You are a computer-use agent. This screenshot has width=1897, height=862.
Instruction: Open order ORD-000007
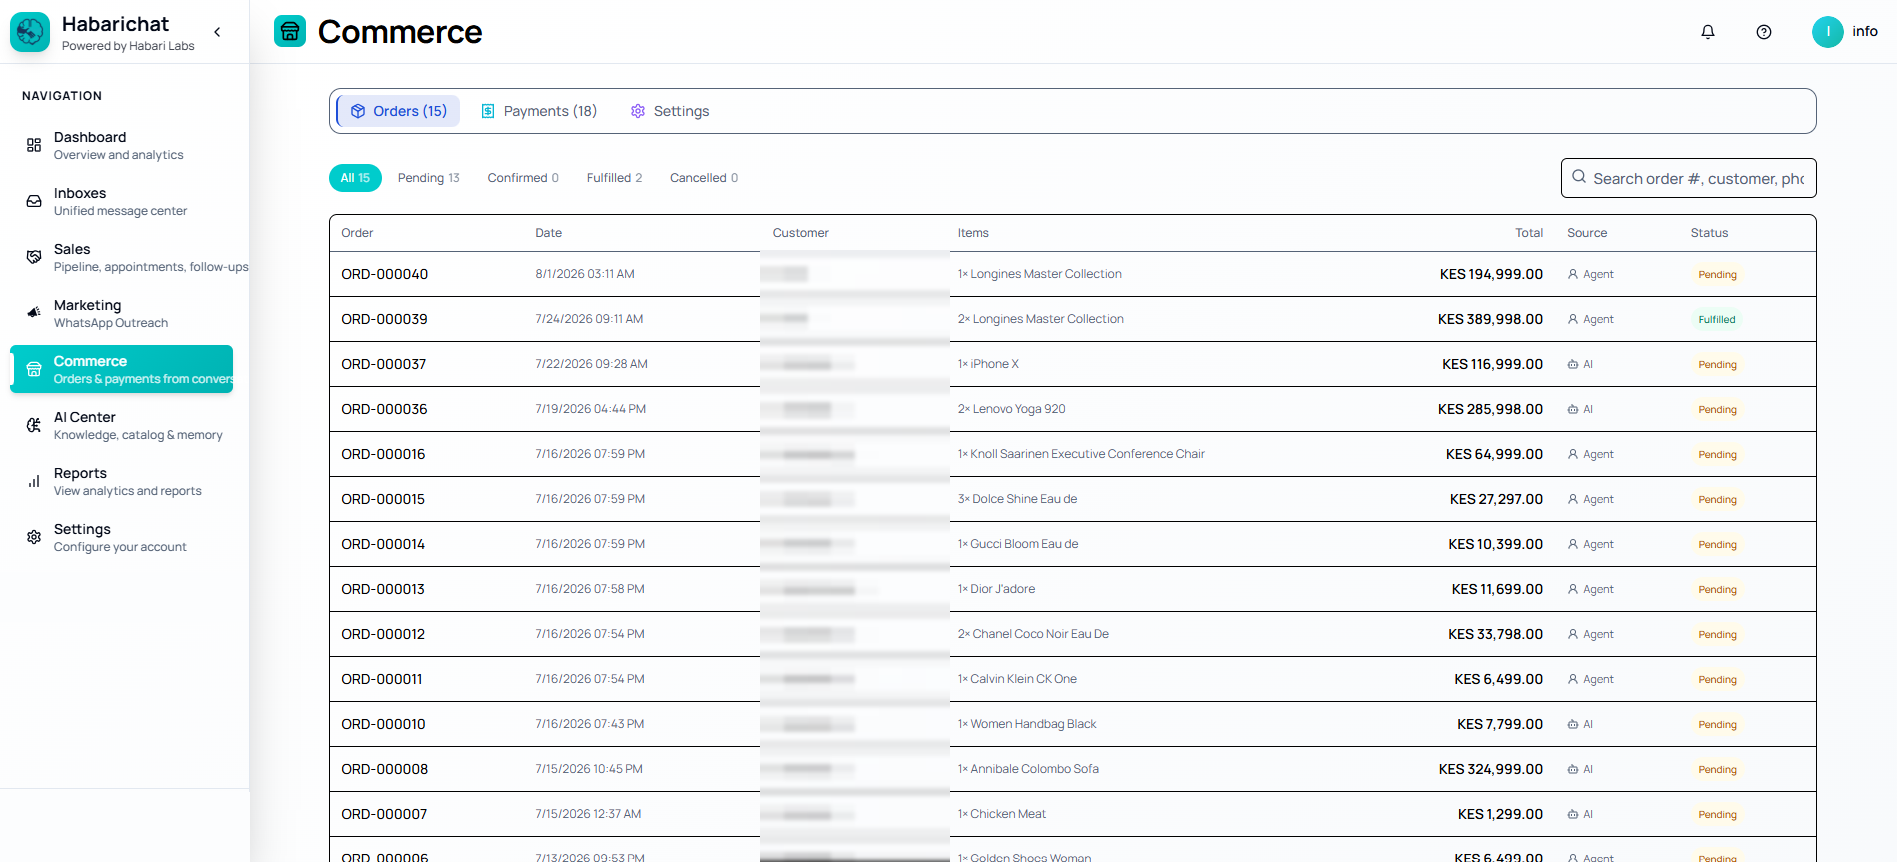coord(384,814)
